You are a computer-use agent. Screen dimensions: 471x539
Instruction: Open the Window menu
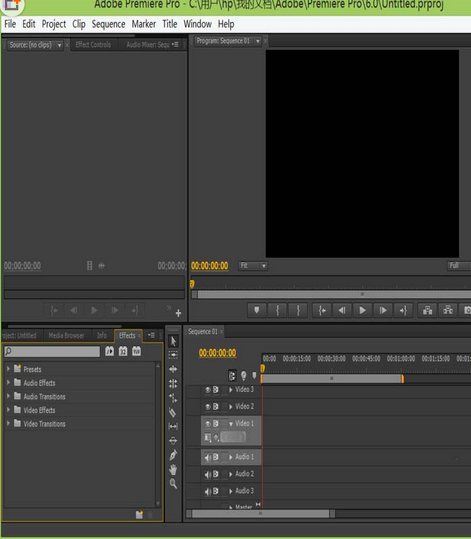[197, 24]
